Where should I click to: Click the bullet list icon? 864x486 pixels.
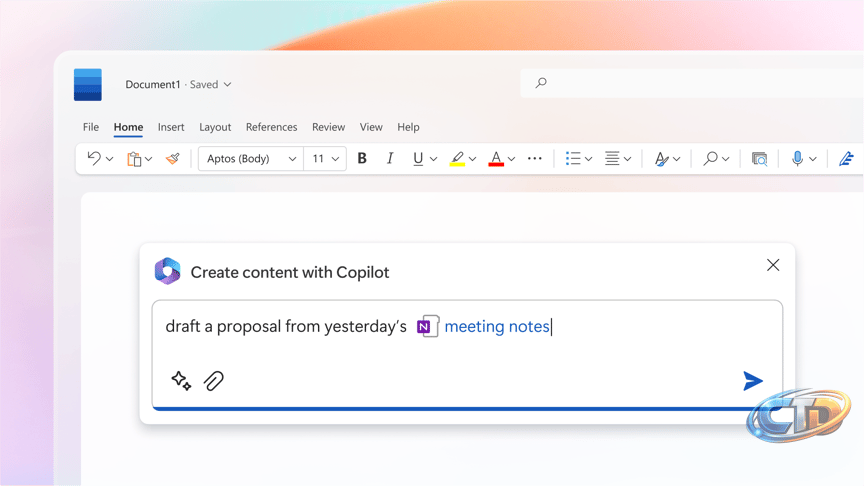pos(573,159)
